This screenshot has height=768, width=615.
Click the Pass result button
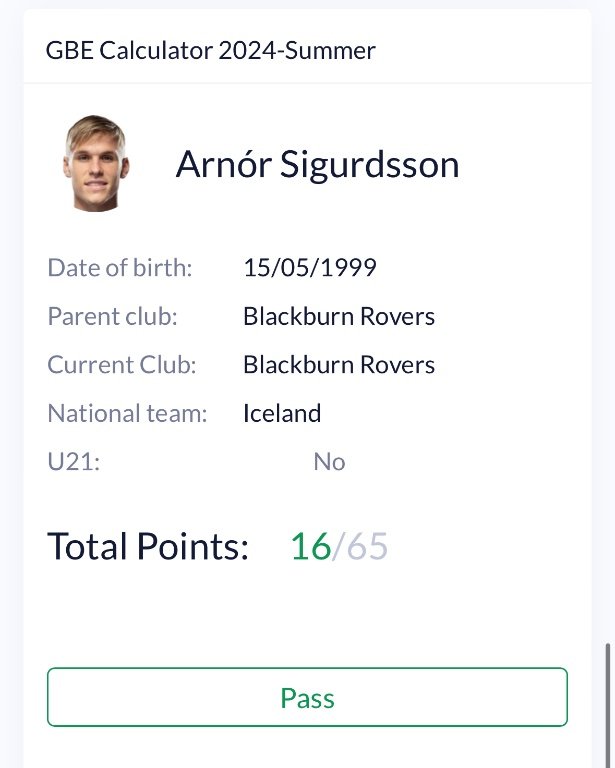307,697
